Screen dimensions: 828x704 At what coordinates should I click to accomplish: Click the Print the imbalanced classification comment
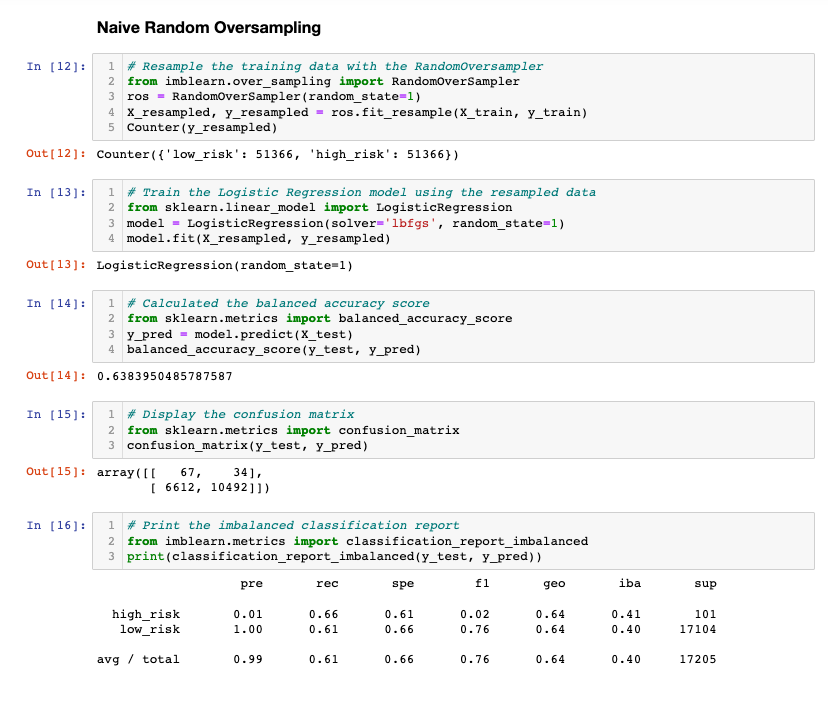[293, 525]
